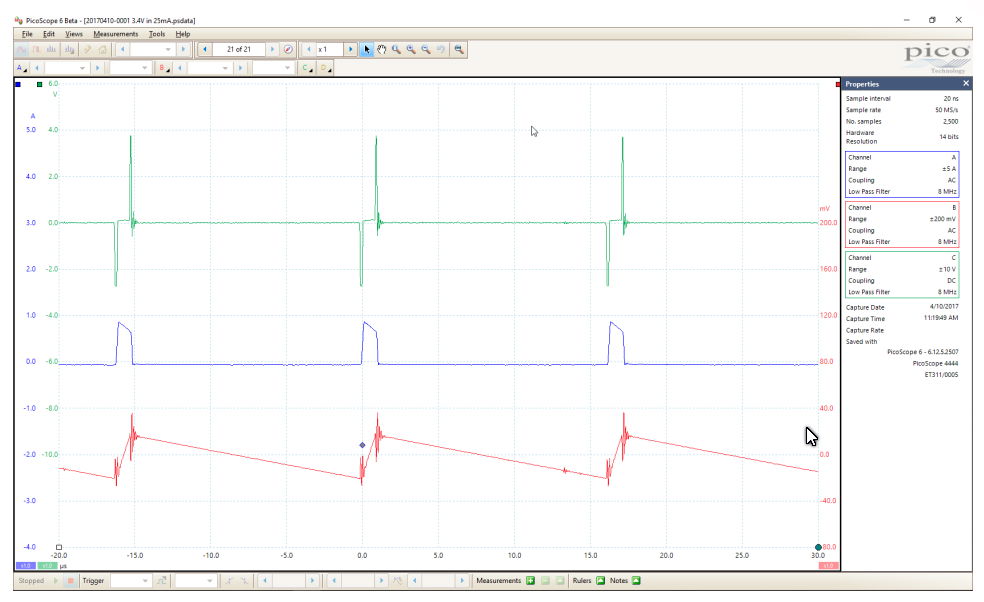
Task: Open the Measurements menu
Action: (115, 34)
